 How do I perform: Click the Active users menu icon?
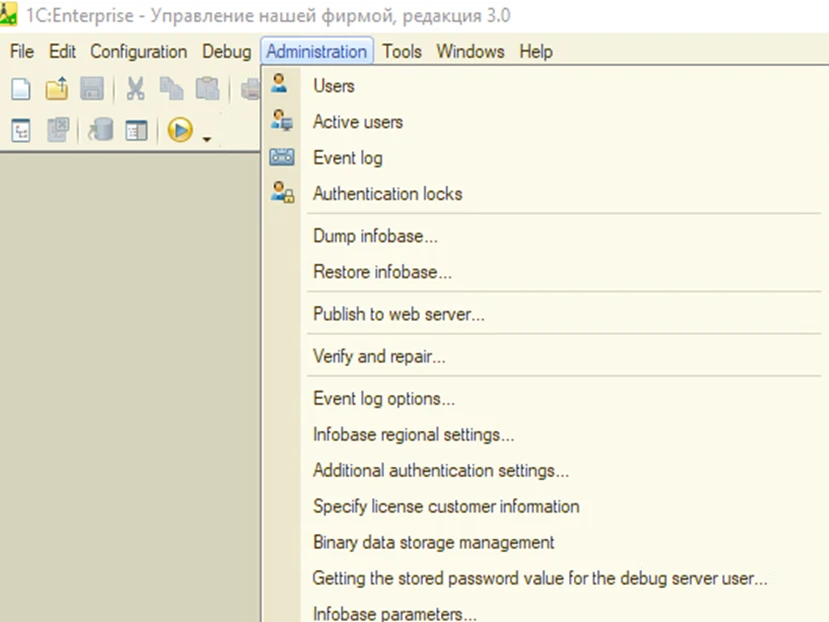[x=282, y=121]
